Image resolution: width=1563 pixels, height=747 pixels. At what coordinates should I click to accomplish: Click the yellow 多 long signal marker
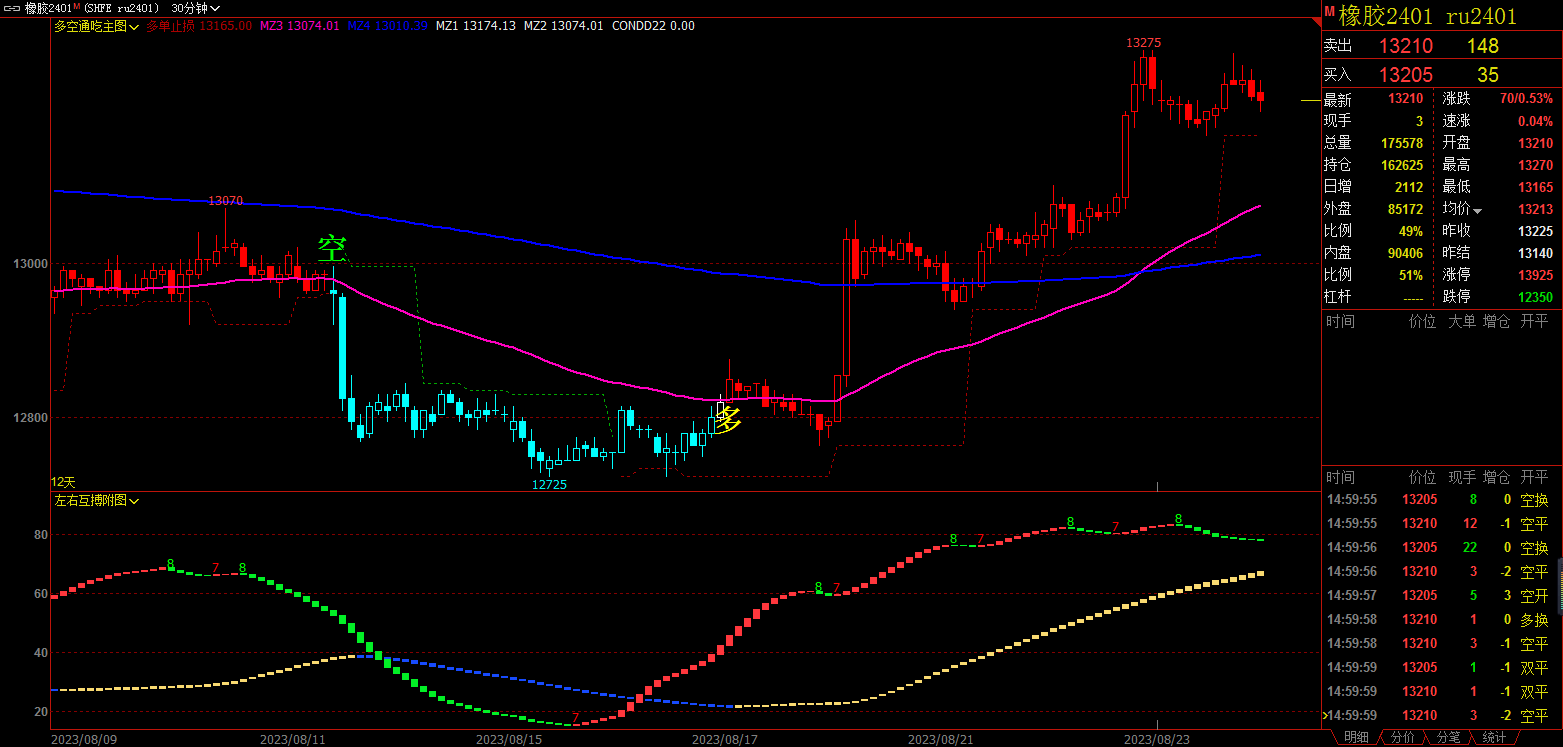[729, 420]
